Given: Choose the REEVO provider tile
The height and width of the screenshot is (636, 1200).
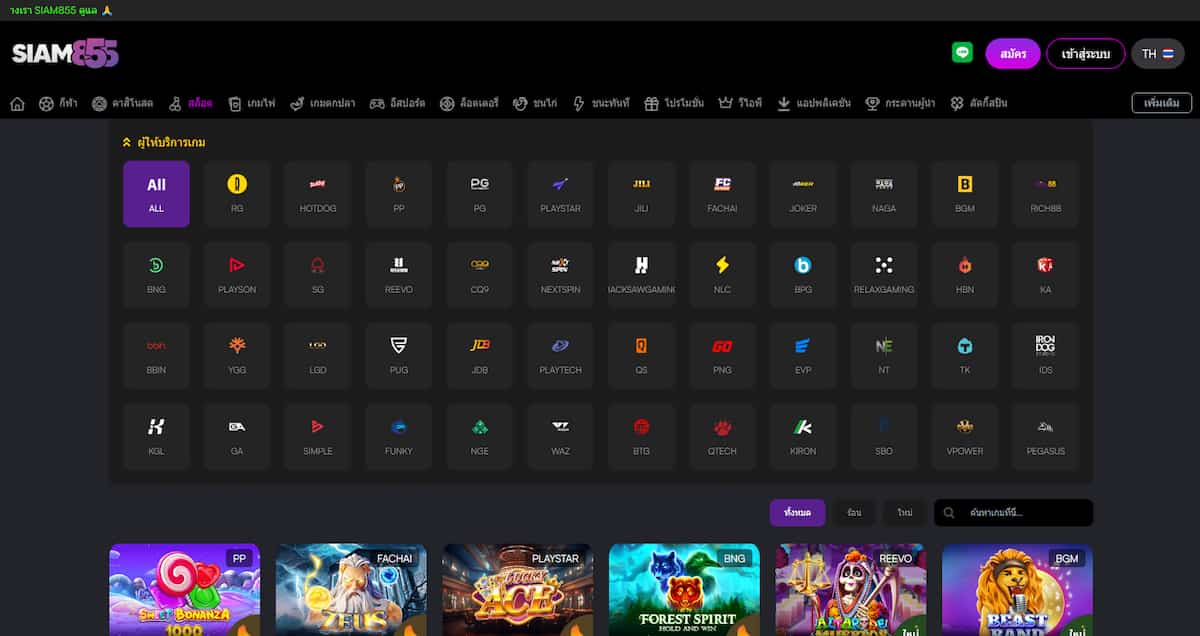Looking at the screenshot, I should [399, 274].
